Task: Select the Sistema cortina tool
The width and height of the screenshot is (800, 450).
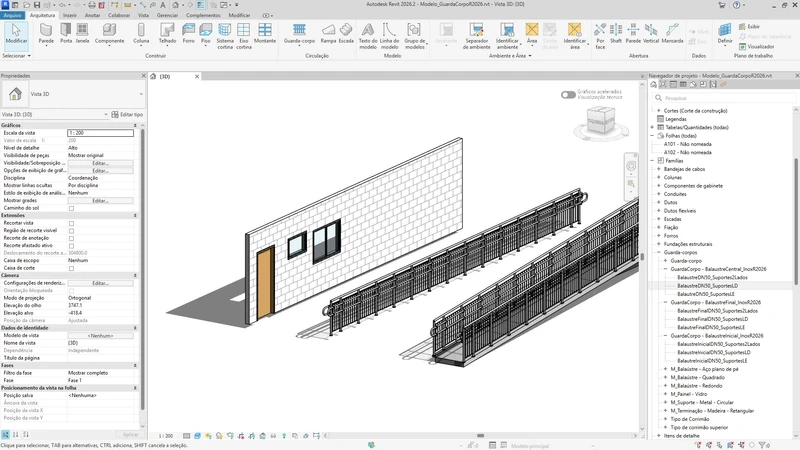Action: [x=224, y=36]
